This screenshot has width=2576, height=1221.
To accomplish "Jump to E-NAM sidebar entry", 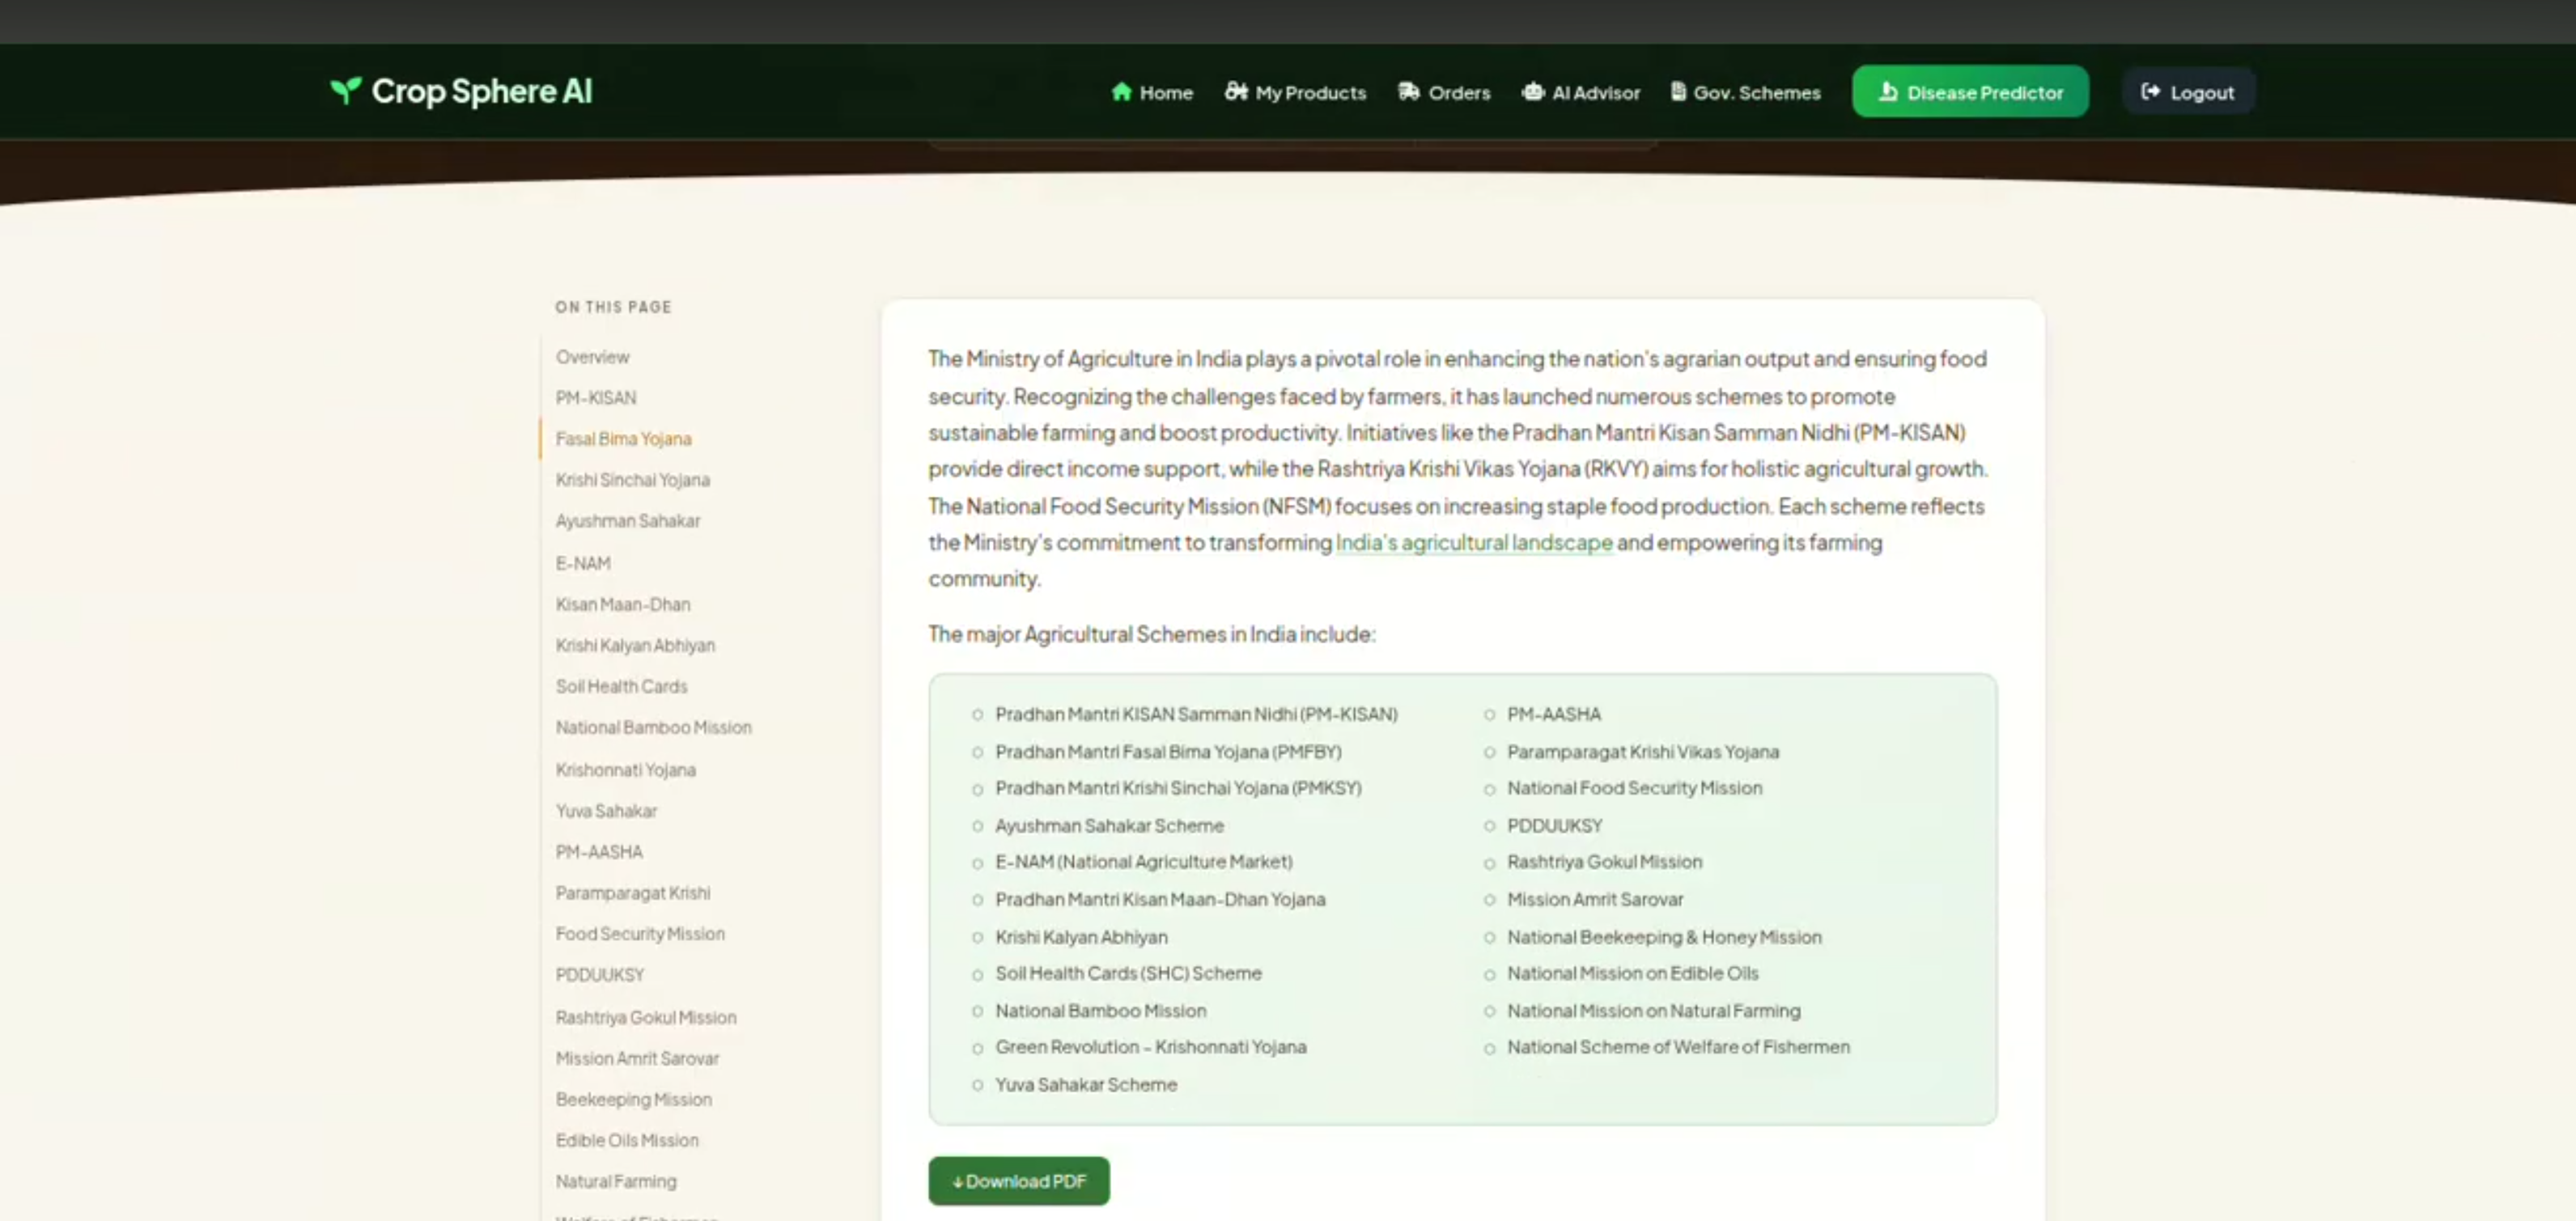I will [x=583, y=563].
